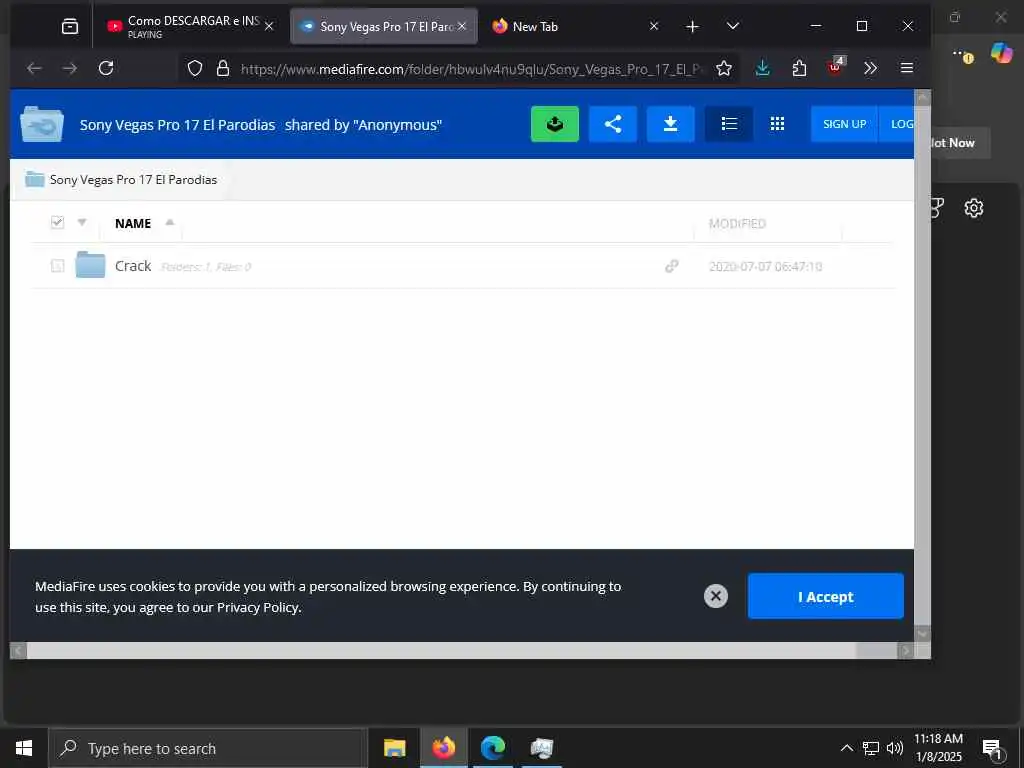The image size is (1024, 768).
Task: Click the MediaFire folder logo icon
Action: pyautogui.click(x=42, y=124)
